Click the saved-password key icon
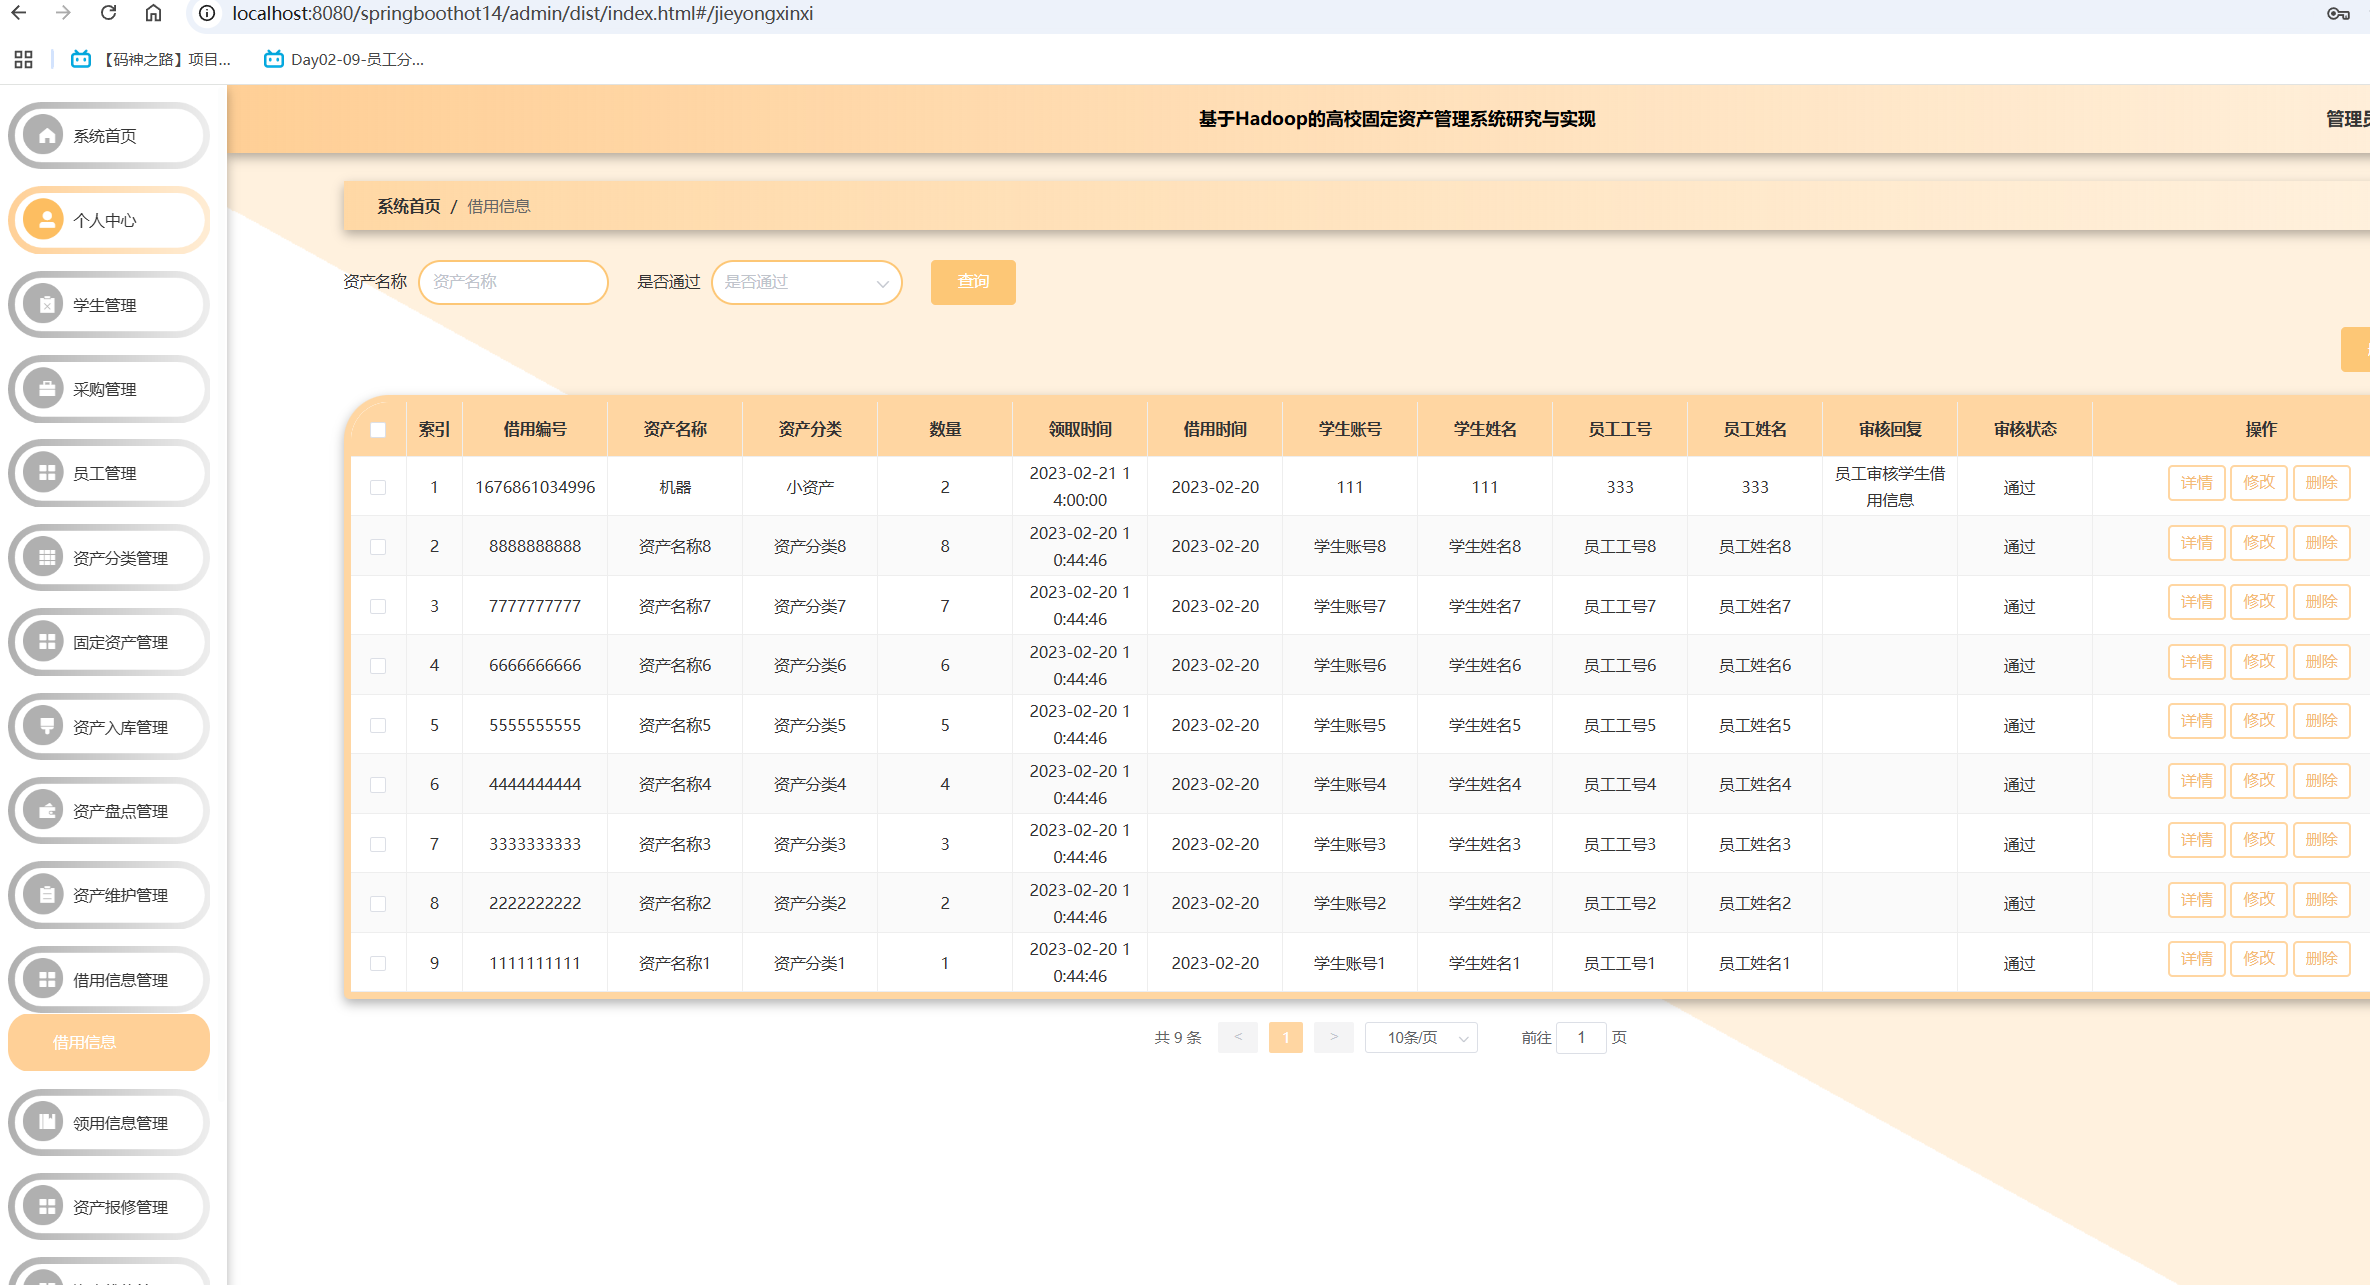The image size is (2370, 1285). tap(2338, 13)
